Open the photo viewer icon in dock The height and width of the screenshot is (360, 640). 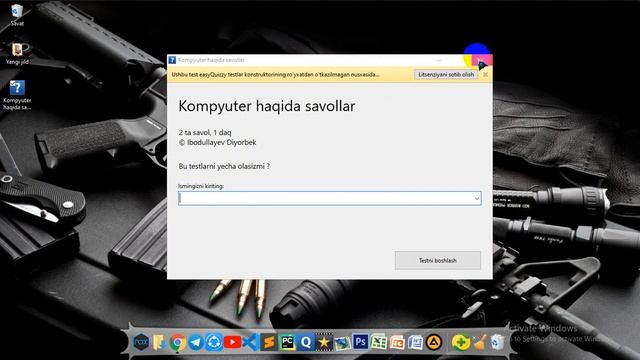(x=342, y=342)
